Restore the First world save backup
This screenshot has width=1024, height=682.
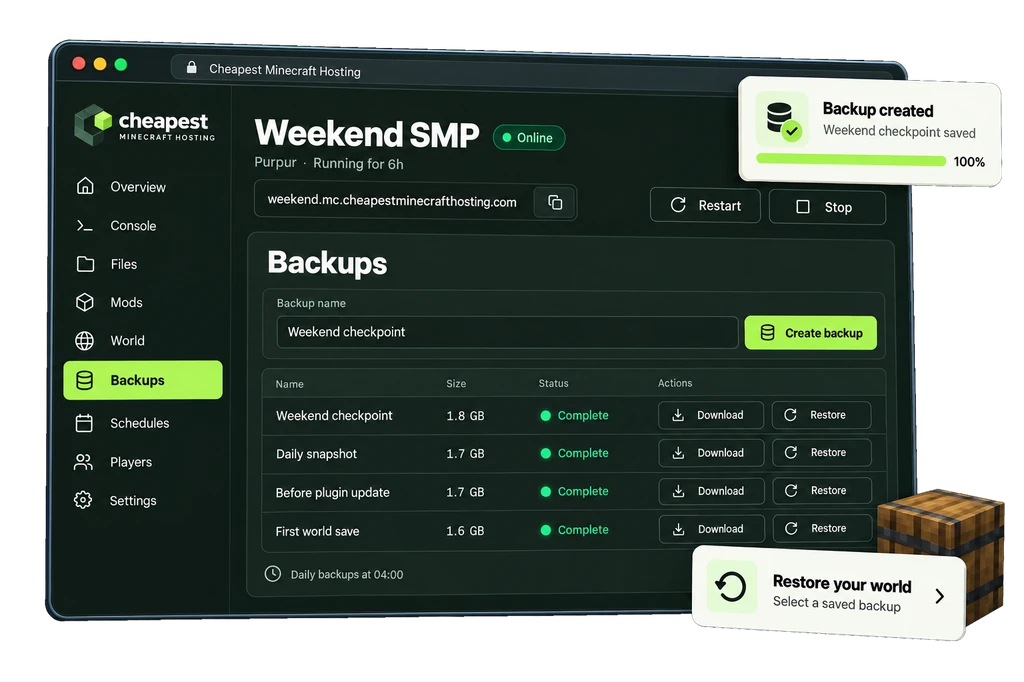click(x=823, y=528)
